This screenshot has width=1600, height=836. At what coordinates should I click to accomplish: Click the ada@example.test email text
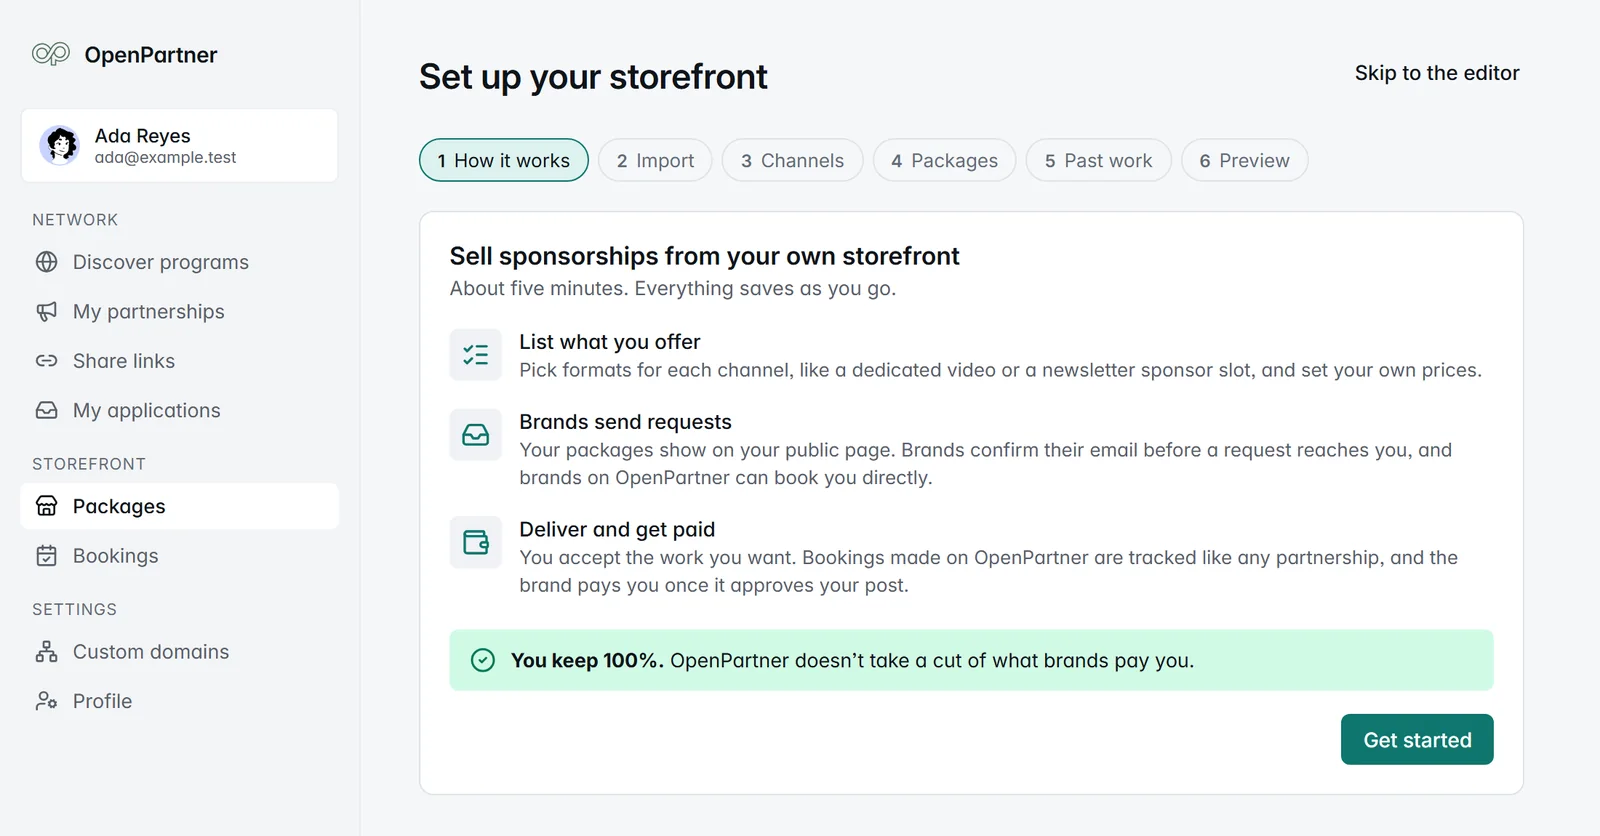point(166,157)
